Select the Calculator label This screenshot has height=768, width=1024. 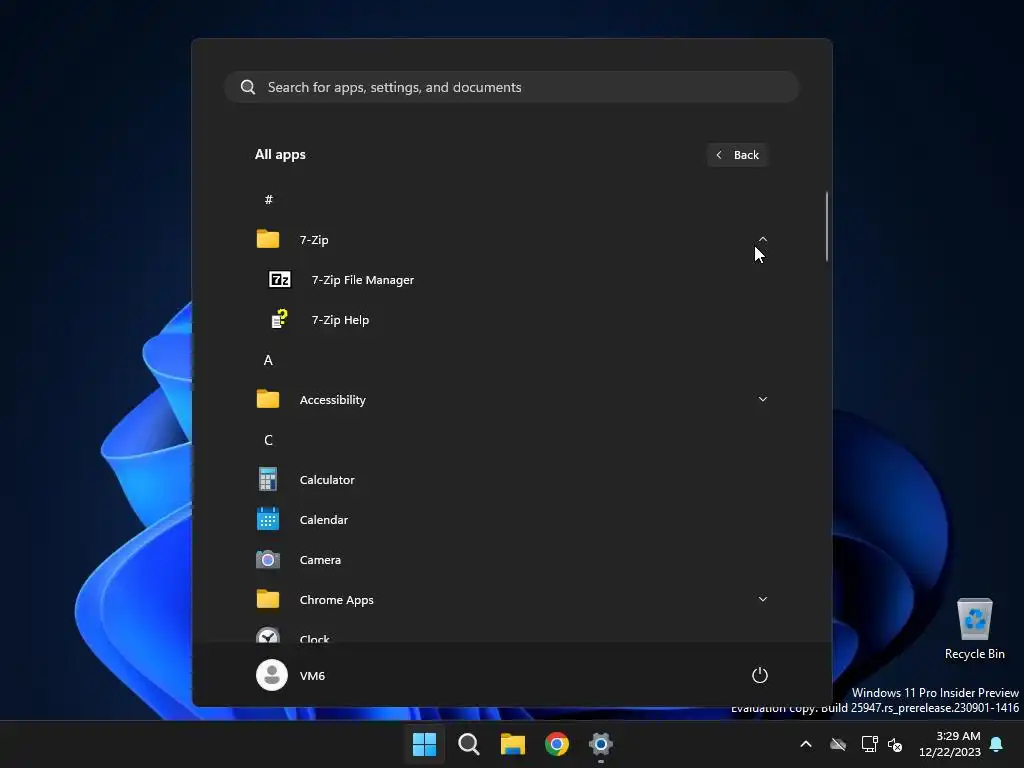(327, 480)
